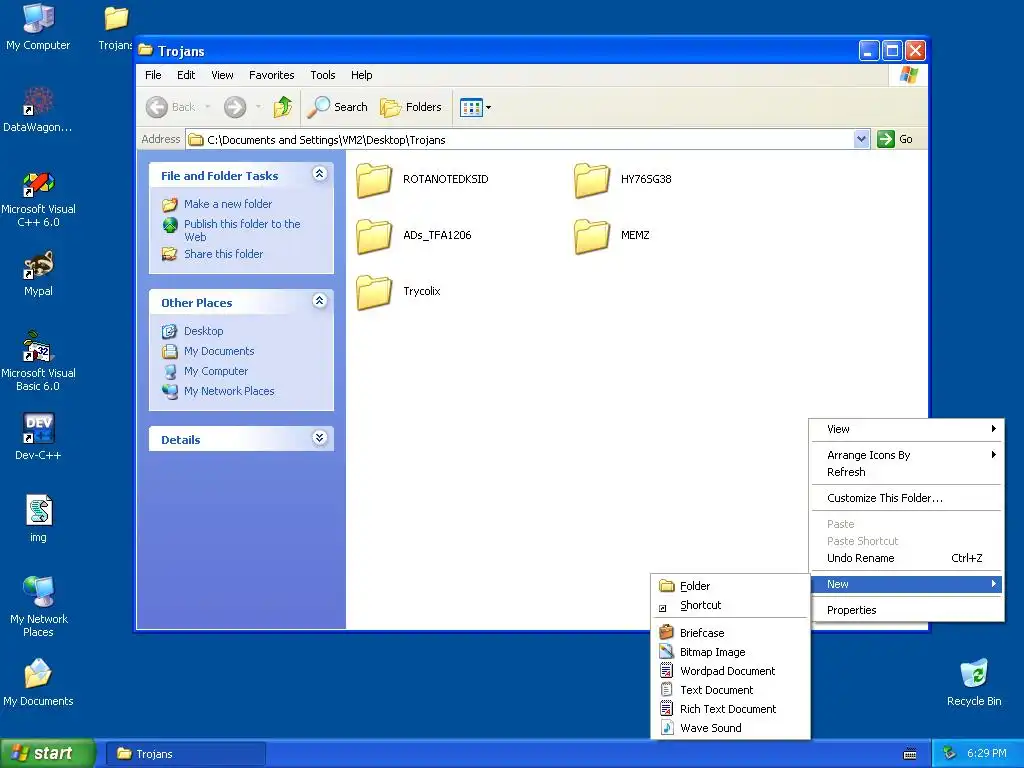Expand Arrange Icons By submenu
1024x768 pixels.
(x=906, y=455)
